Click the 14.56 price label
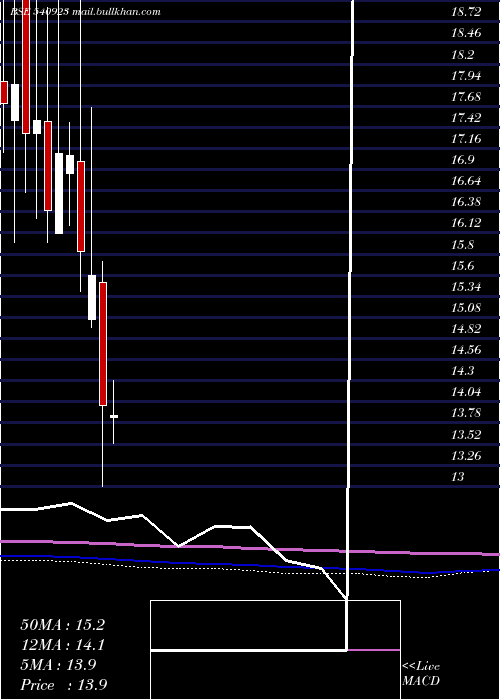Image resolution: width=500 pixels, height=700 pixels. click(466, 350)
